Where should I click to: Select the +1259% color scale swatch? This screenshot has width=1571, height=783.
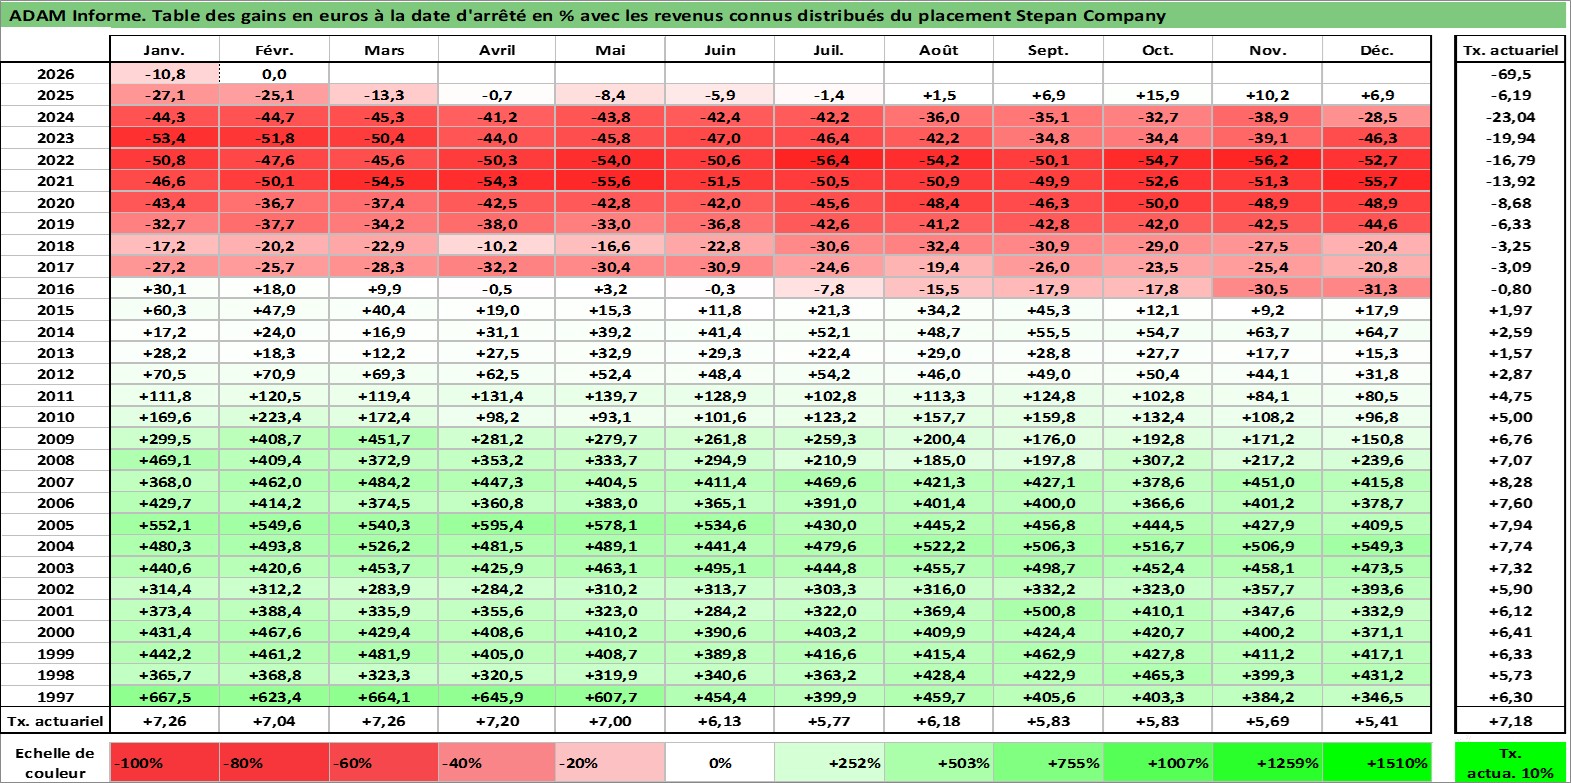(1267, 763)
